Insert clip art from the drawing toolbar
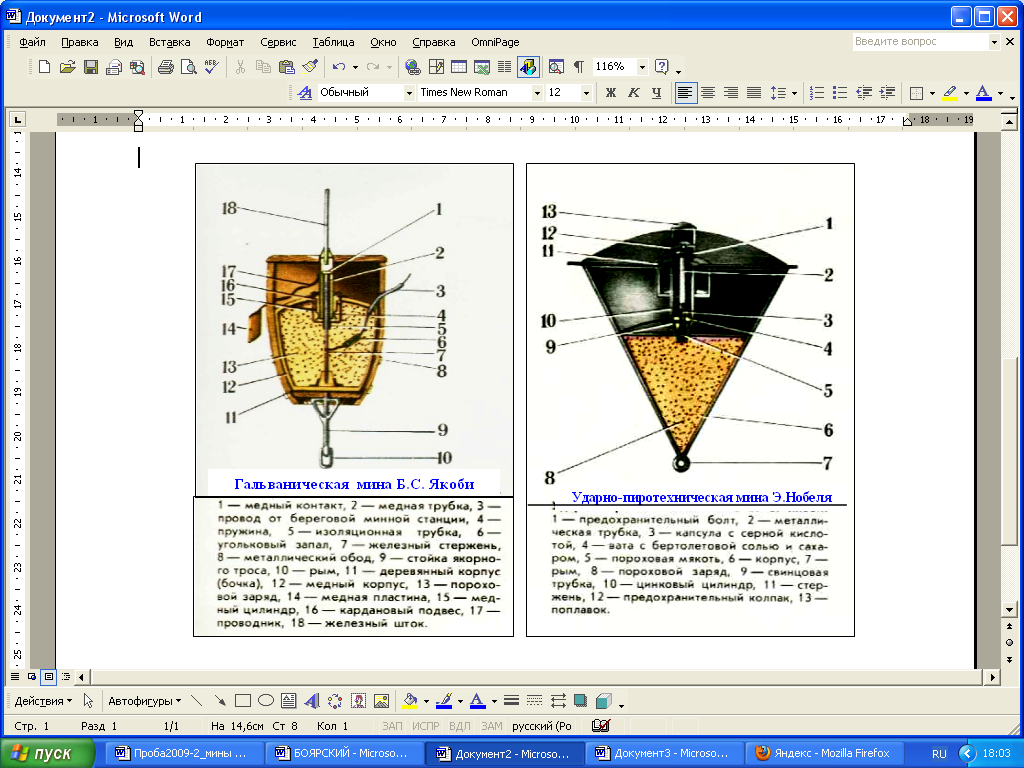Image resolution: width=1024 pixels, height=768 pixels. click(x=358, y=701)
